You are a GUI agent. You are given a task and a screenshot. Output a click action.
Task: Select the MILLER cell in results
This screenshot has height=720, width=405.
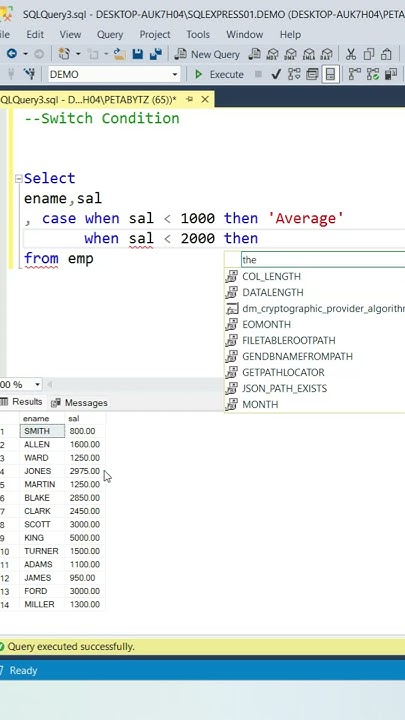(x=42, y=604)
